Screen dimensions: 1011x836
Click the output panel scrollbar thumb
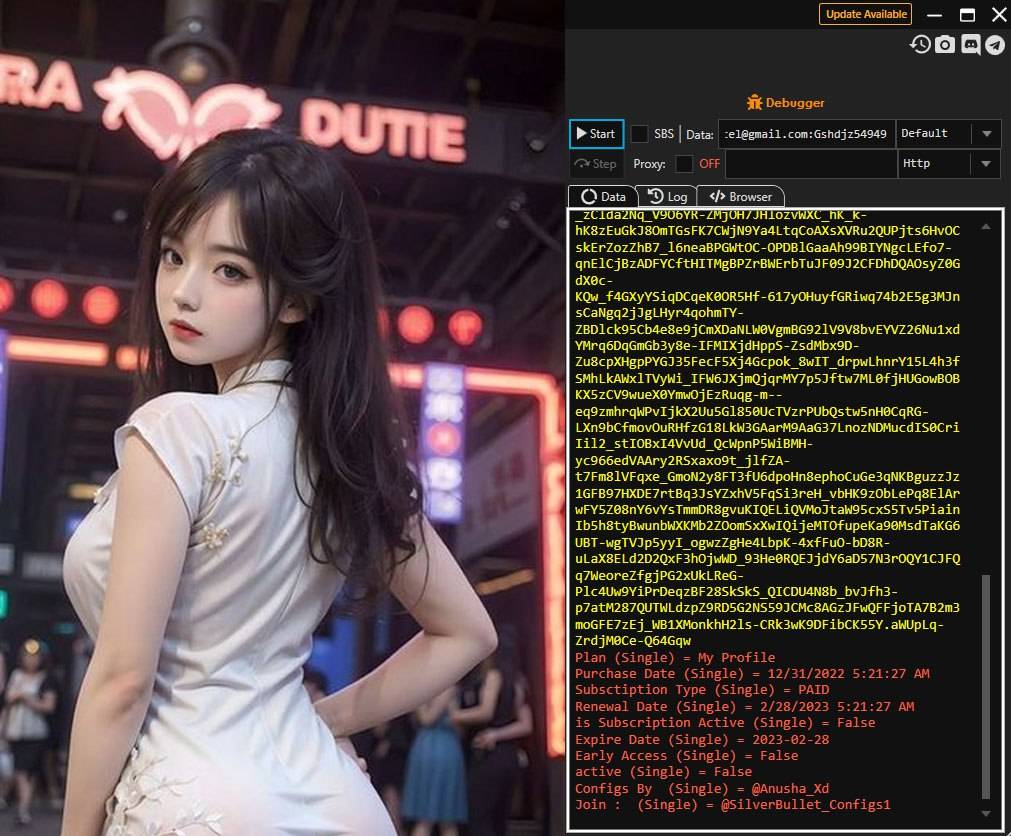coord(986,686)
